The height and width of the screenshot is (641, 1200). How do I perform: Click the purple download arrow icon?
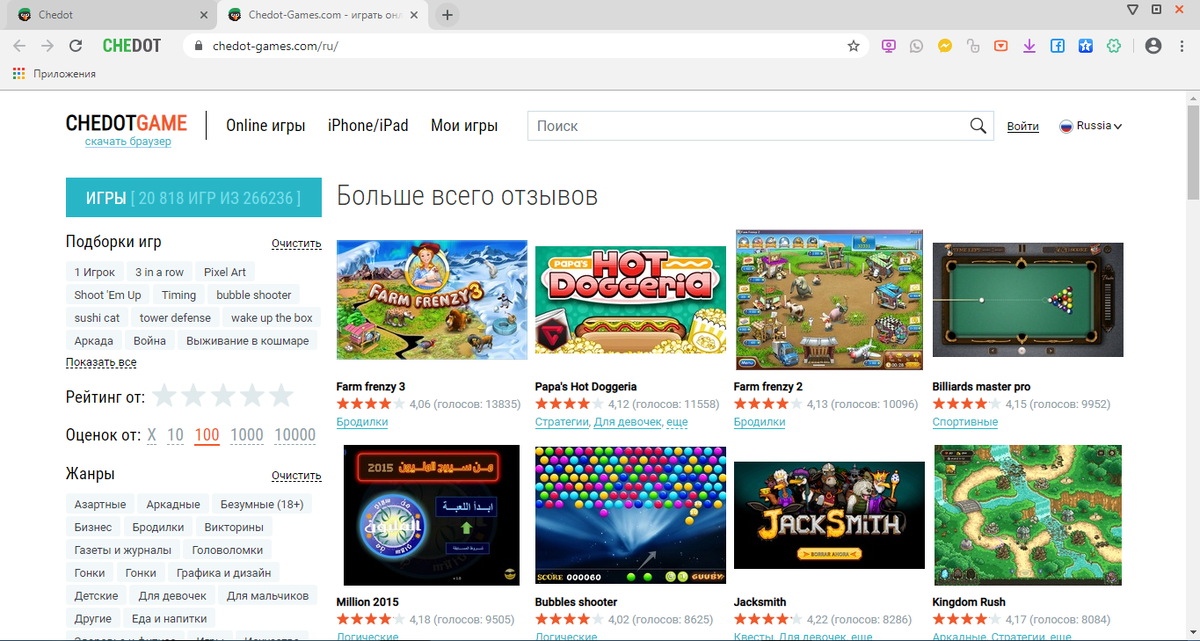point(1029,46)
